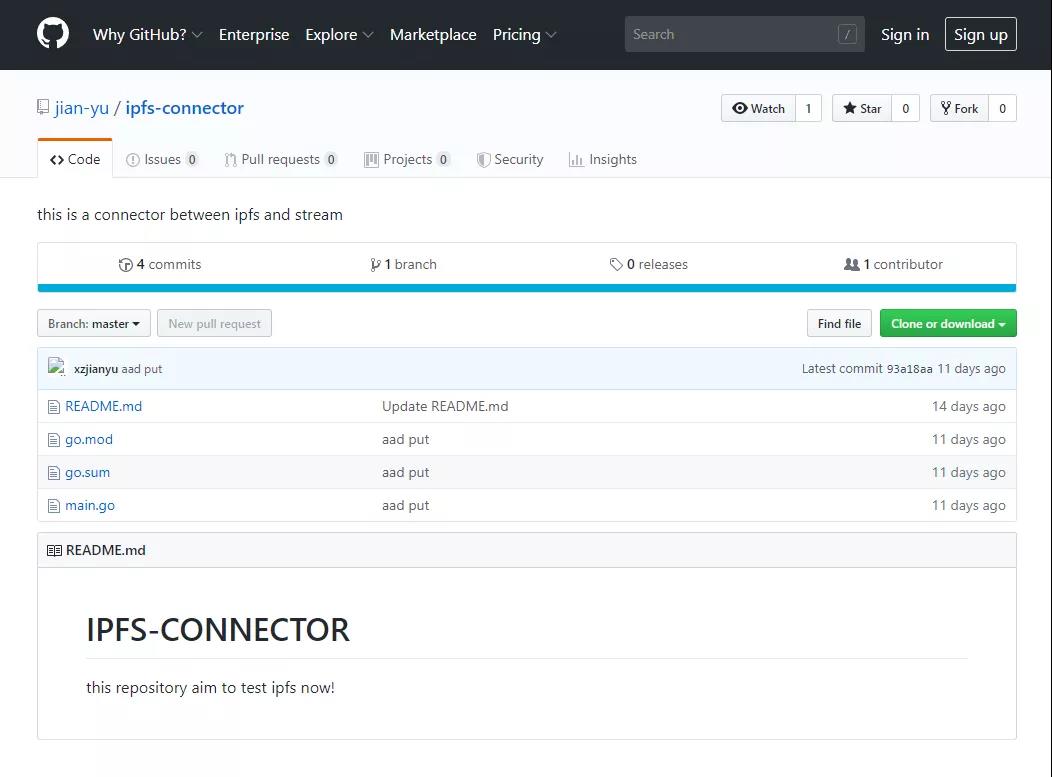This screenshot has width=1052, height=777.
Task: Open the Branch: master dropdown
Action: 94,323
